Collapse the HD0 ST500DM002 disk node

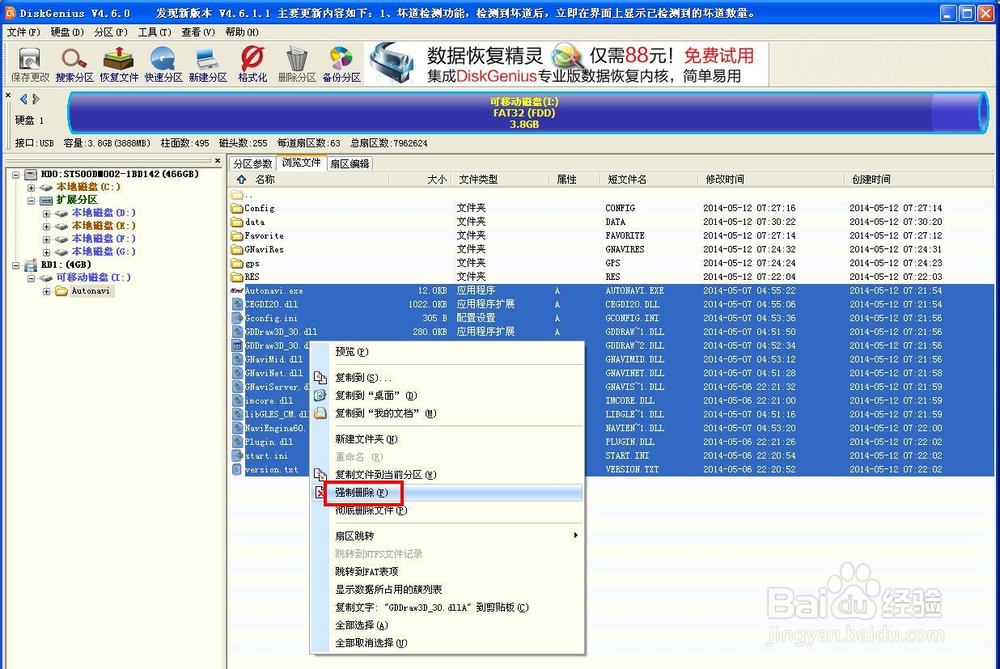coord(16,174)
